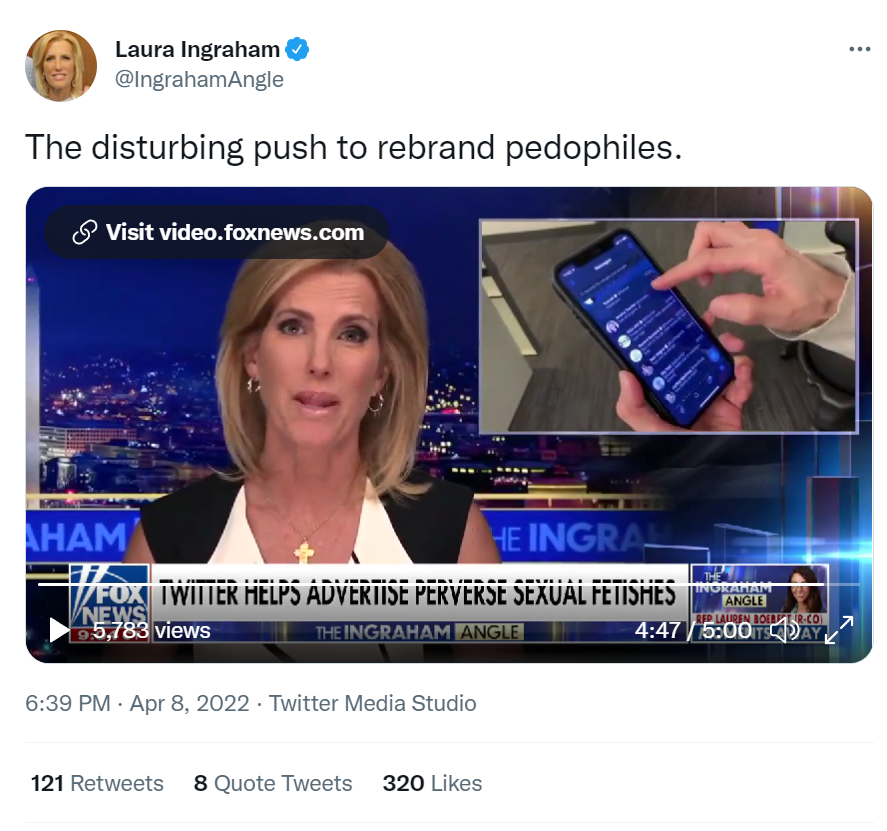Viewport: 887px width, 831px height.
Task: Open the @IngrahamAngle handle link
Action: coord(199,79)
